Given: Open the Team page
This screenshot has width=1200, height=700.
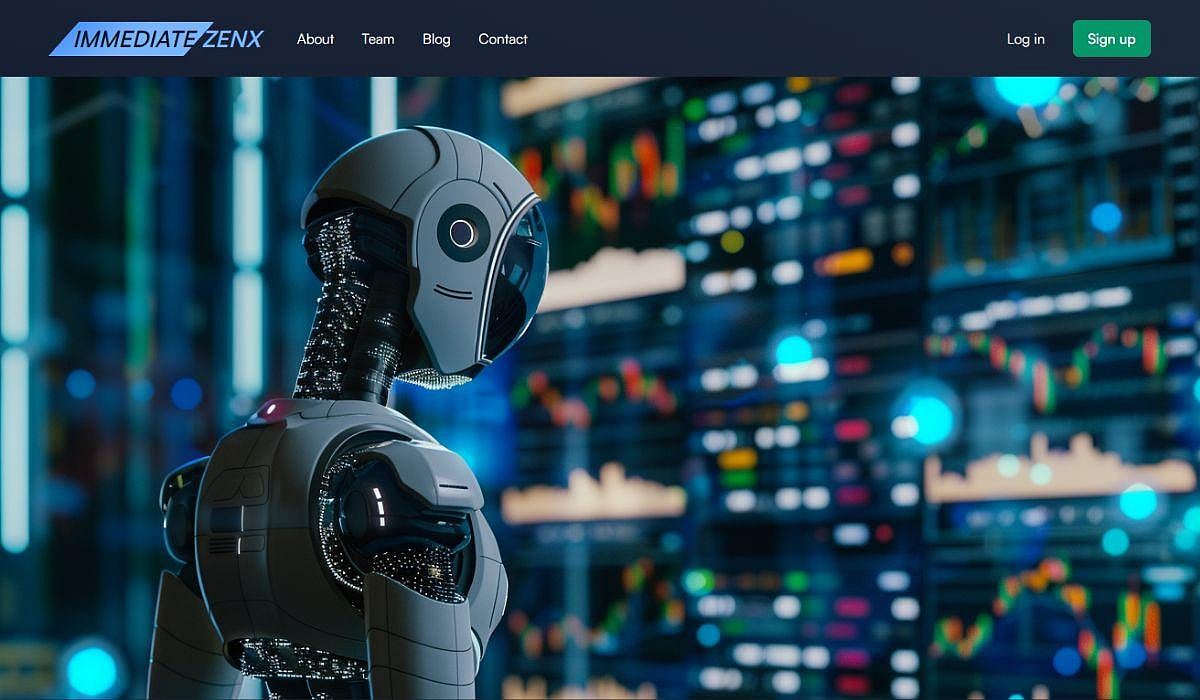Looking at the screenshot, I should coord(377,39).
